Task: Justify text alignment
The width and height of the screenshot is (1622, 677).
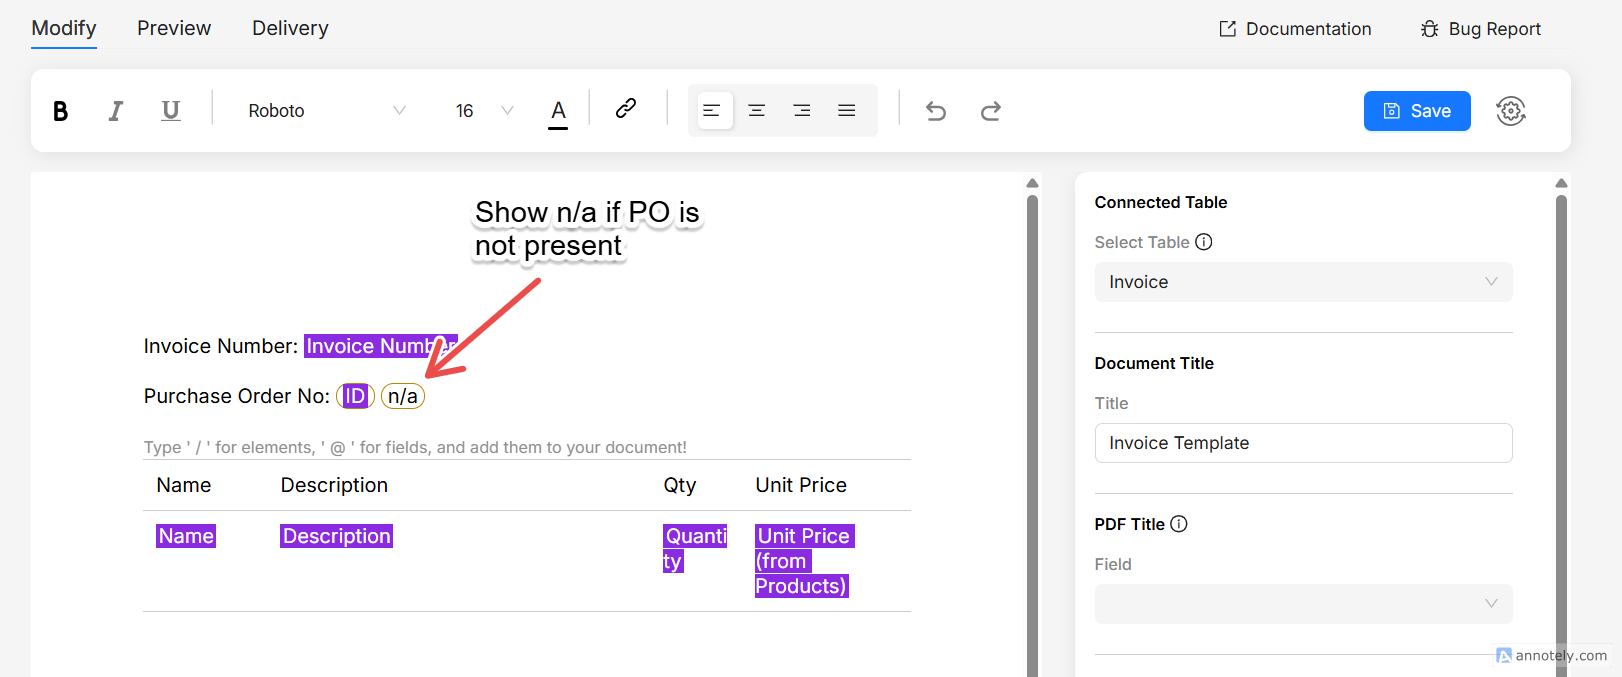Action: pyautogui.click(x=847, y=111)
